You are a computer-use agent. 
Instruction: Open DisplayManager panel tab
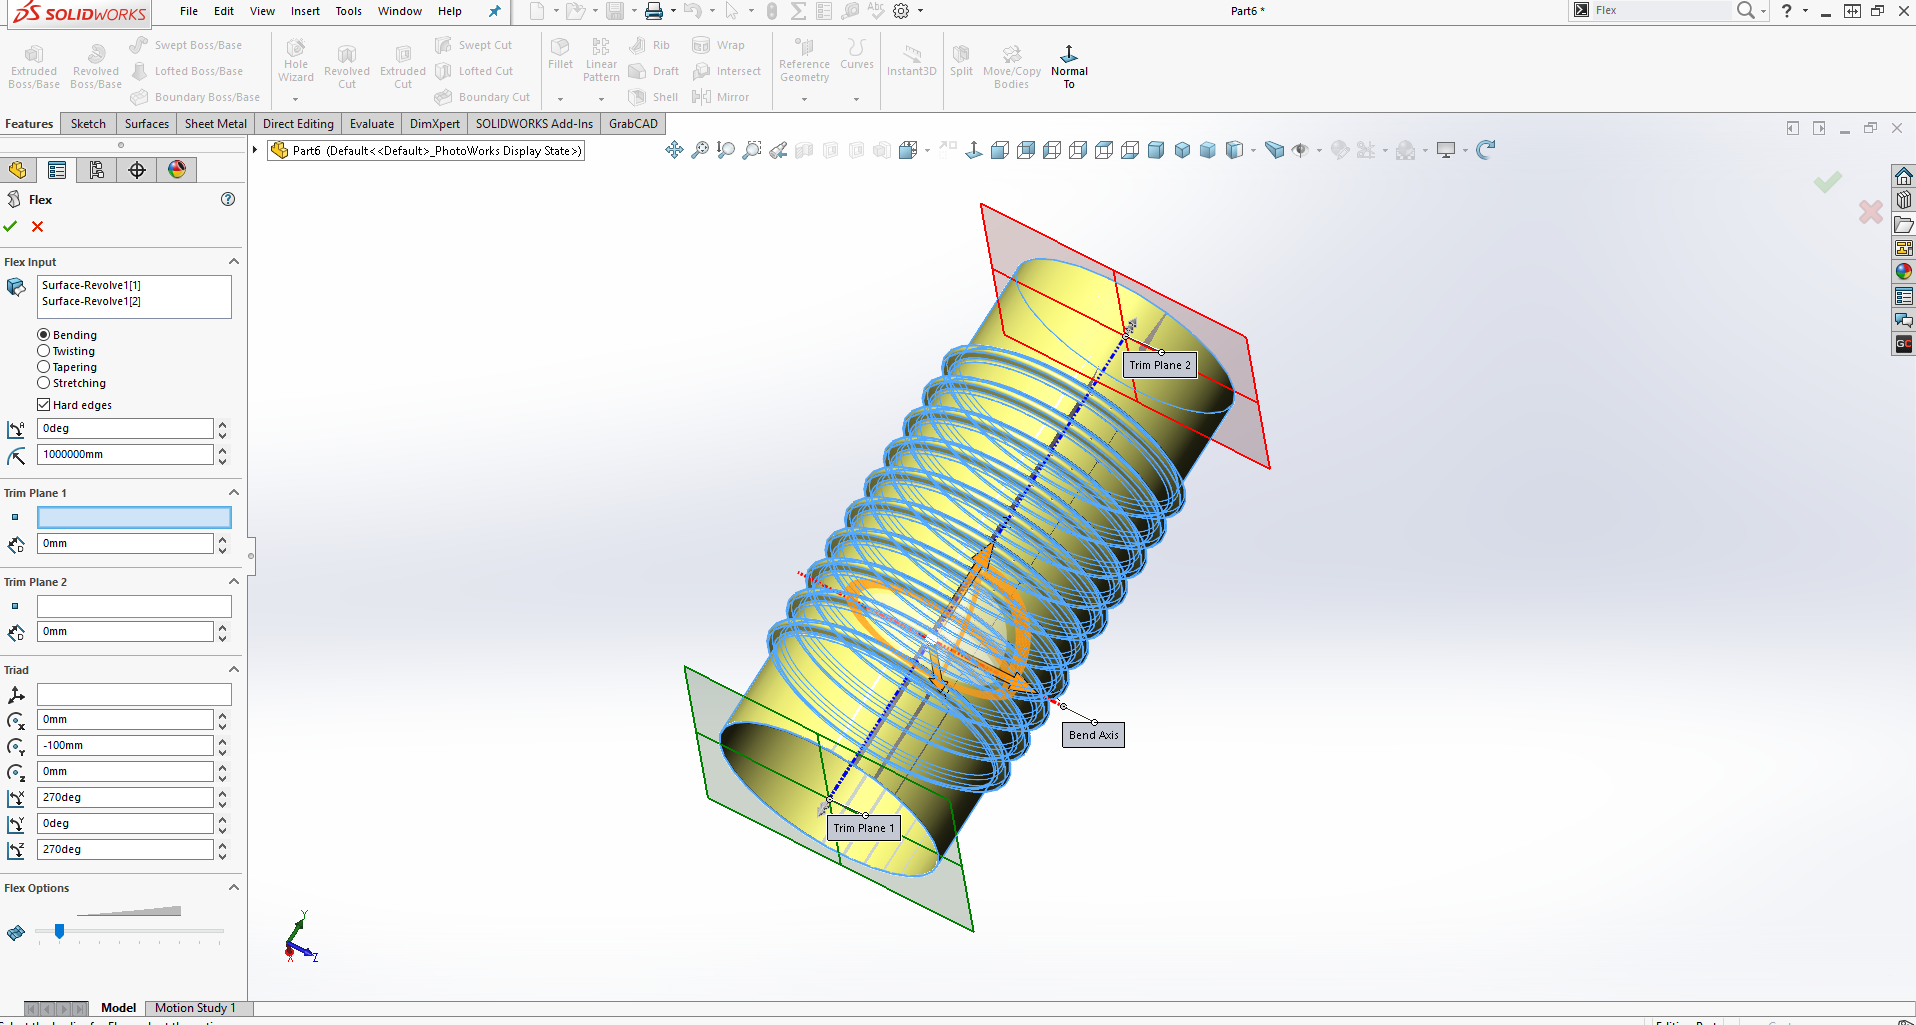click(x=177, y=170)
